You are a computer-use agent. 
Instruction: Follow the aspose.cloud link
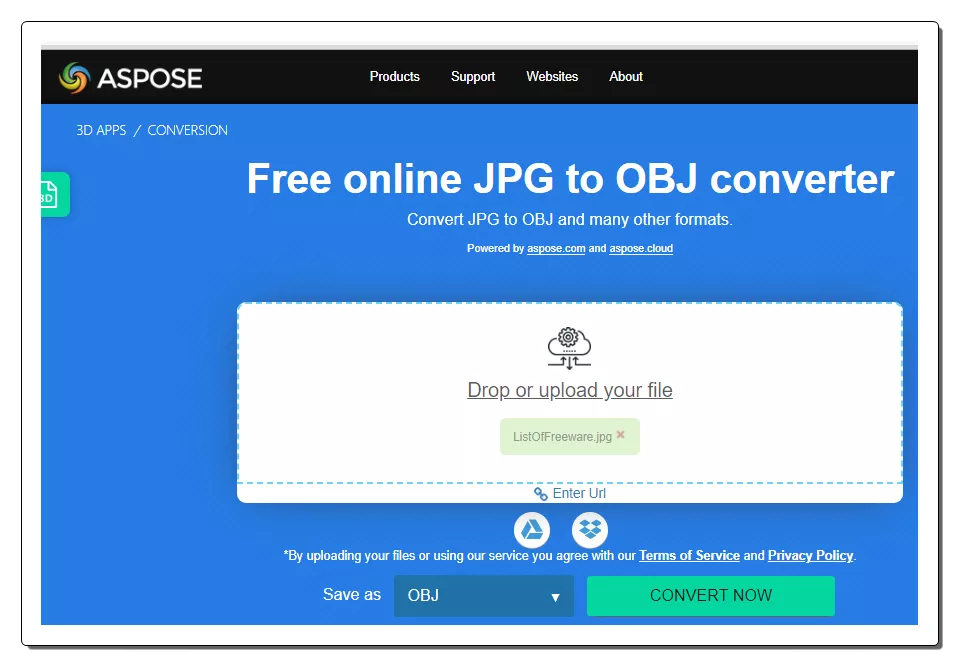[641, 248]
